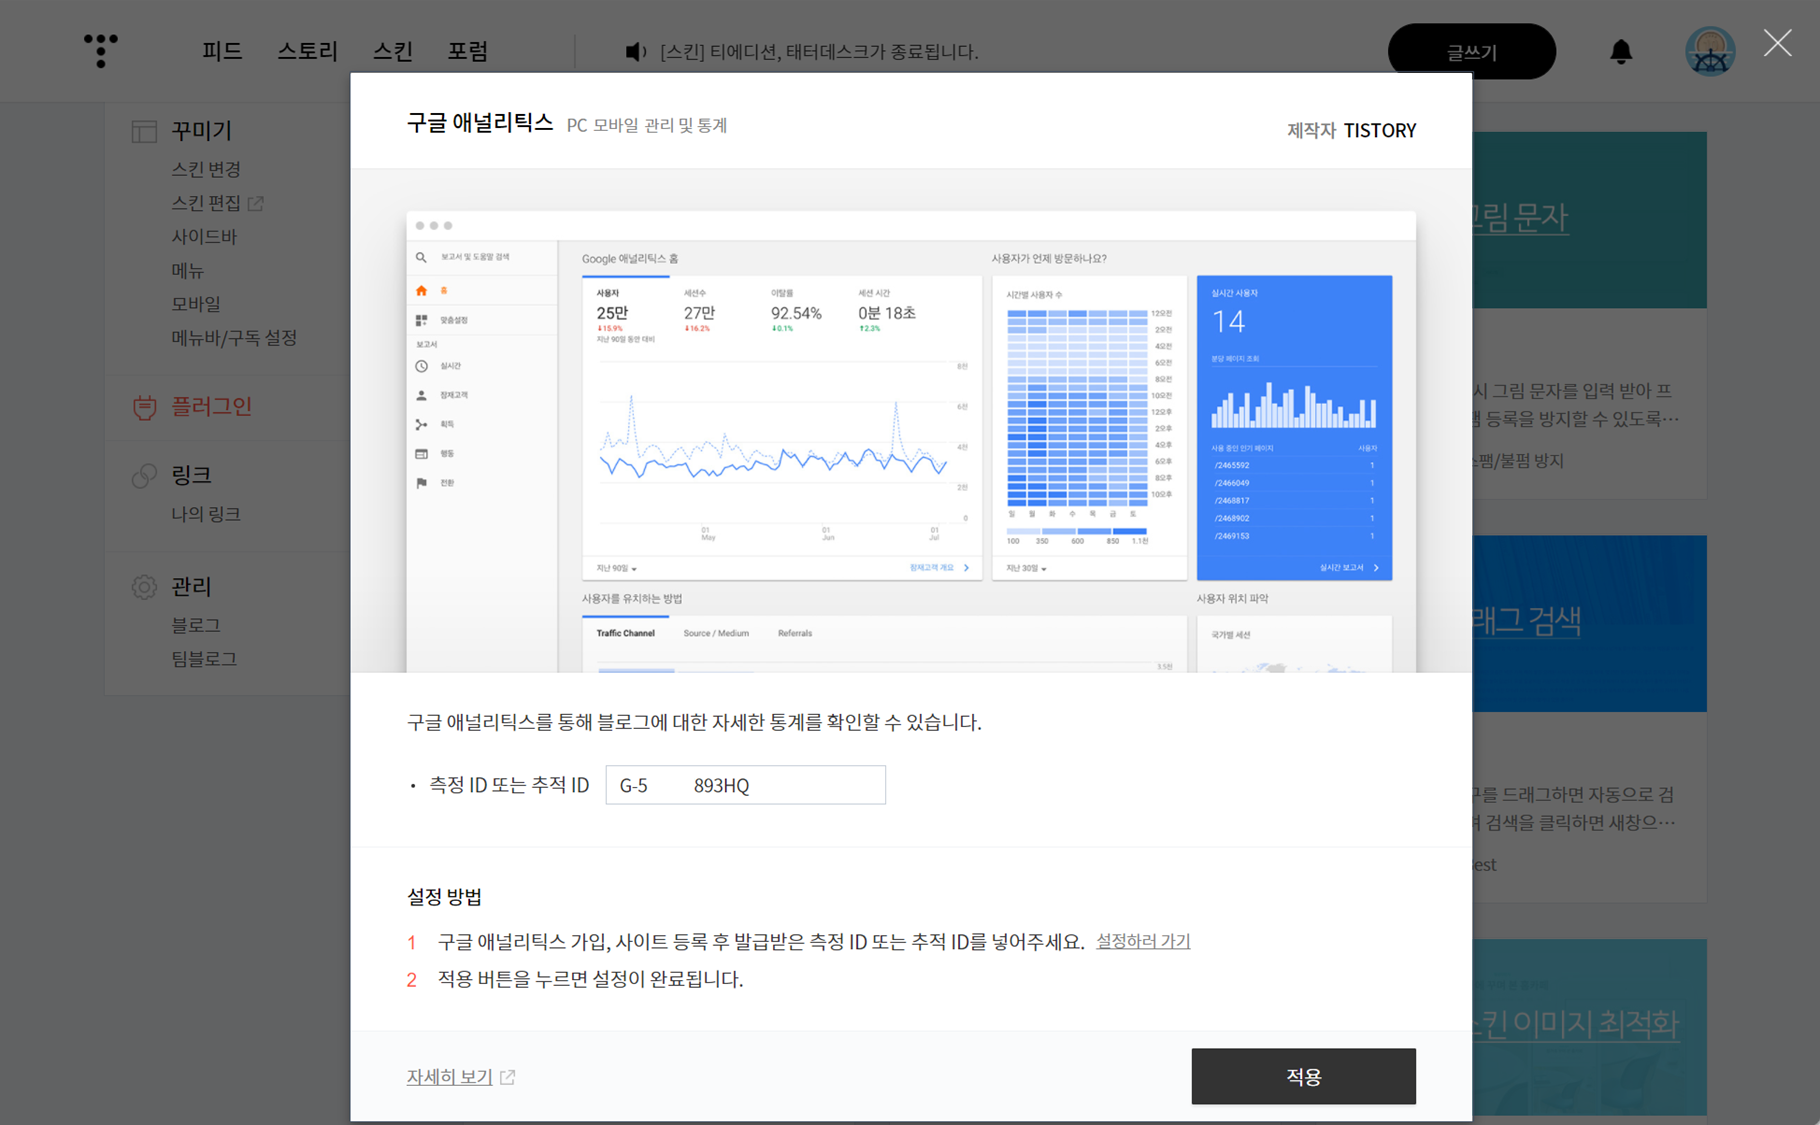The height and width of the screenshot is (1125, 1820).
Task: Read the 티에디션 종료 announcement
Action: [x=819, y=51]
